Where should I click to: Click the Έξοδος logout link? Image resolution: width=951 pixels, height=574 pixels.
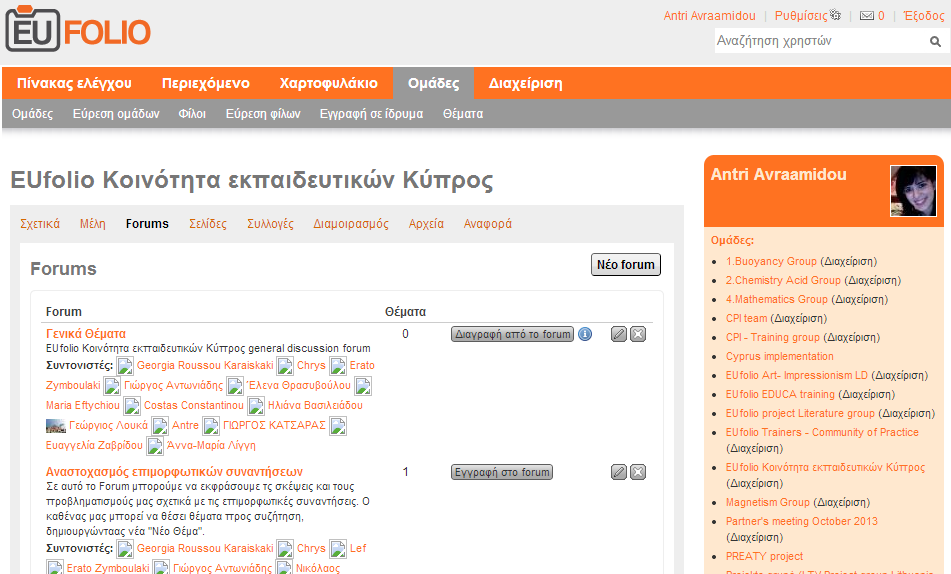(924, 16)
